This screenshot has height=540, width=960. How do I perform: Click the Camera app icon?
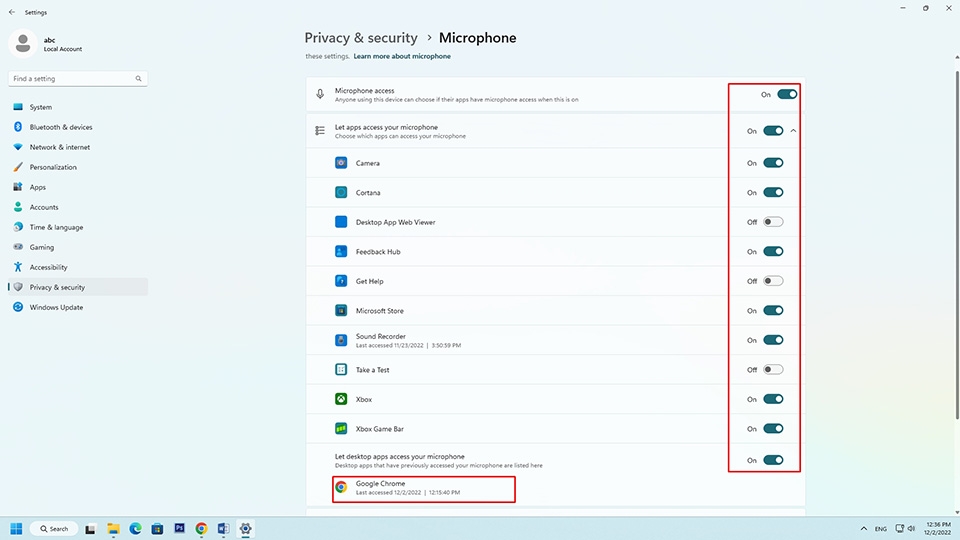click(x=341, y=163)
